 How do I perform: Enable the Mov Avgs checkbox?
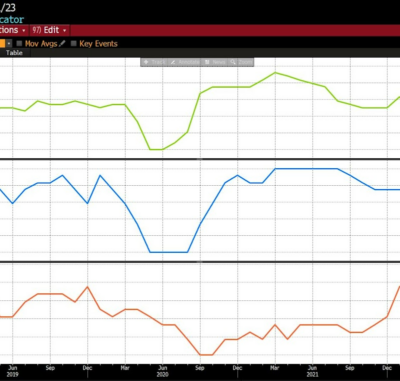(x=19, y=44)
